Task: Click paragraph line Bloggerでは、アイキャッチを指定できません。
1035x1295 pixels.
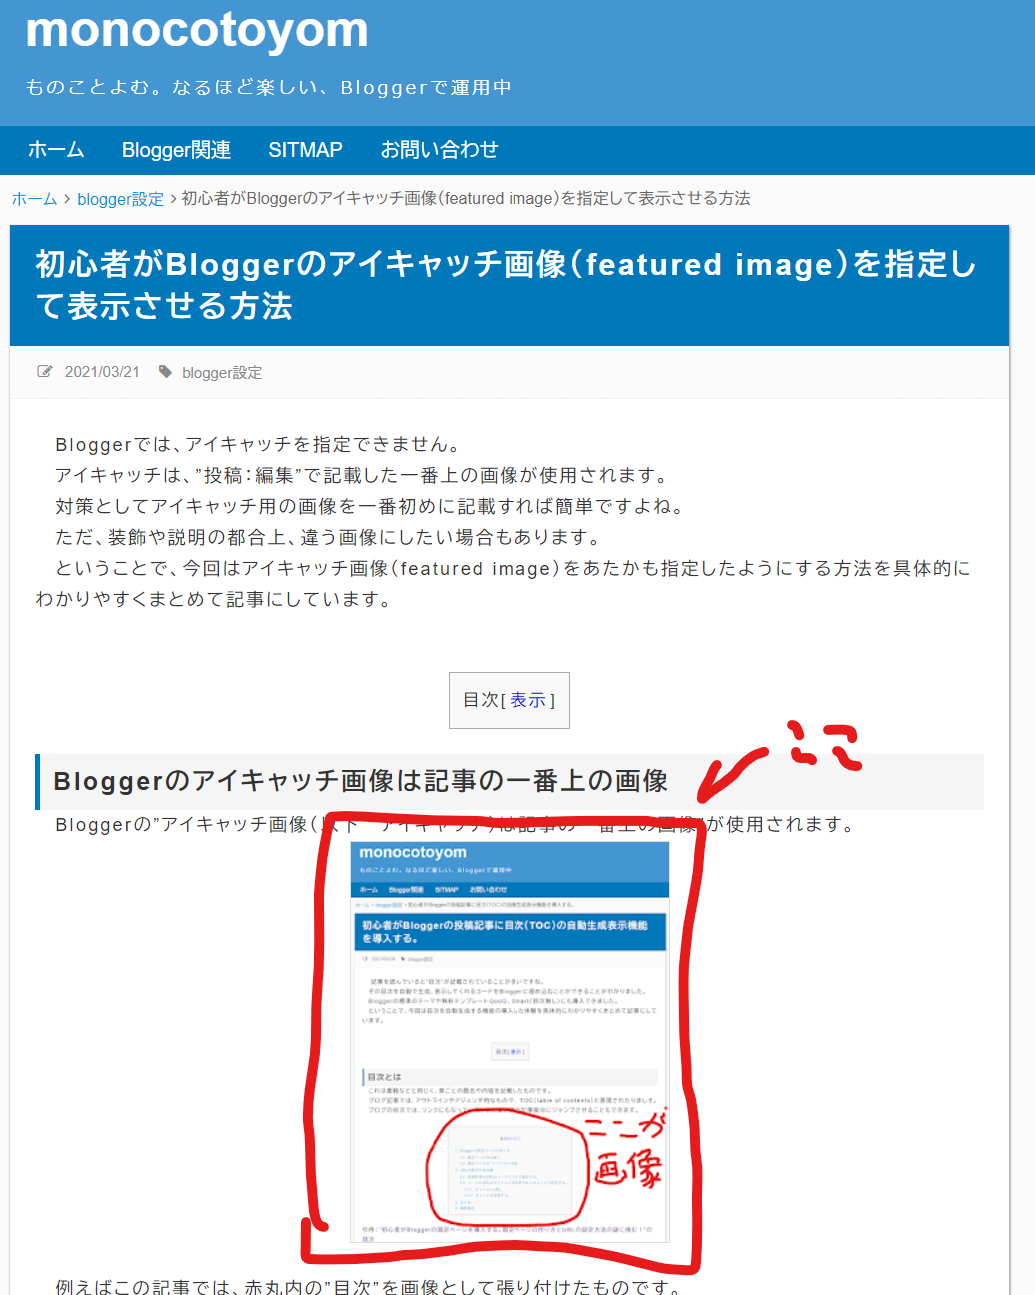Action: 258,445
